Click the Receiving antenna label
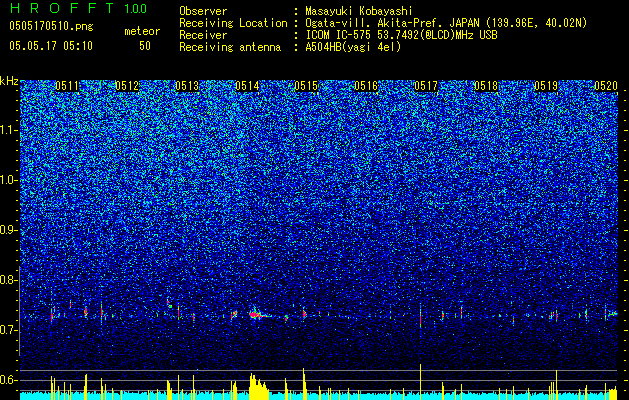Viewport: 629px width, 400px height. (230, 47)
